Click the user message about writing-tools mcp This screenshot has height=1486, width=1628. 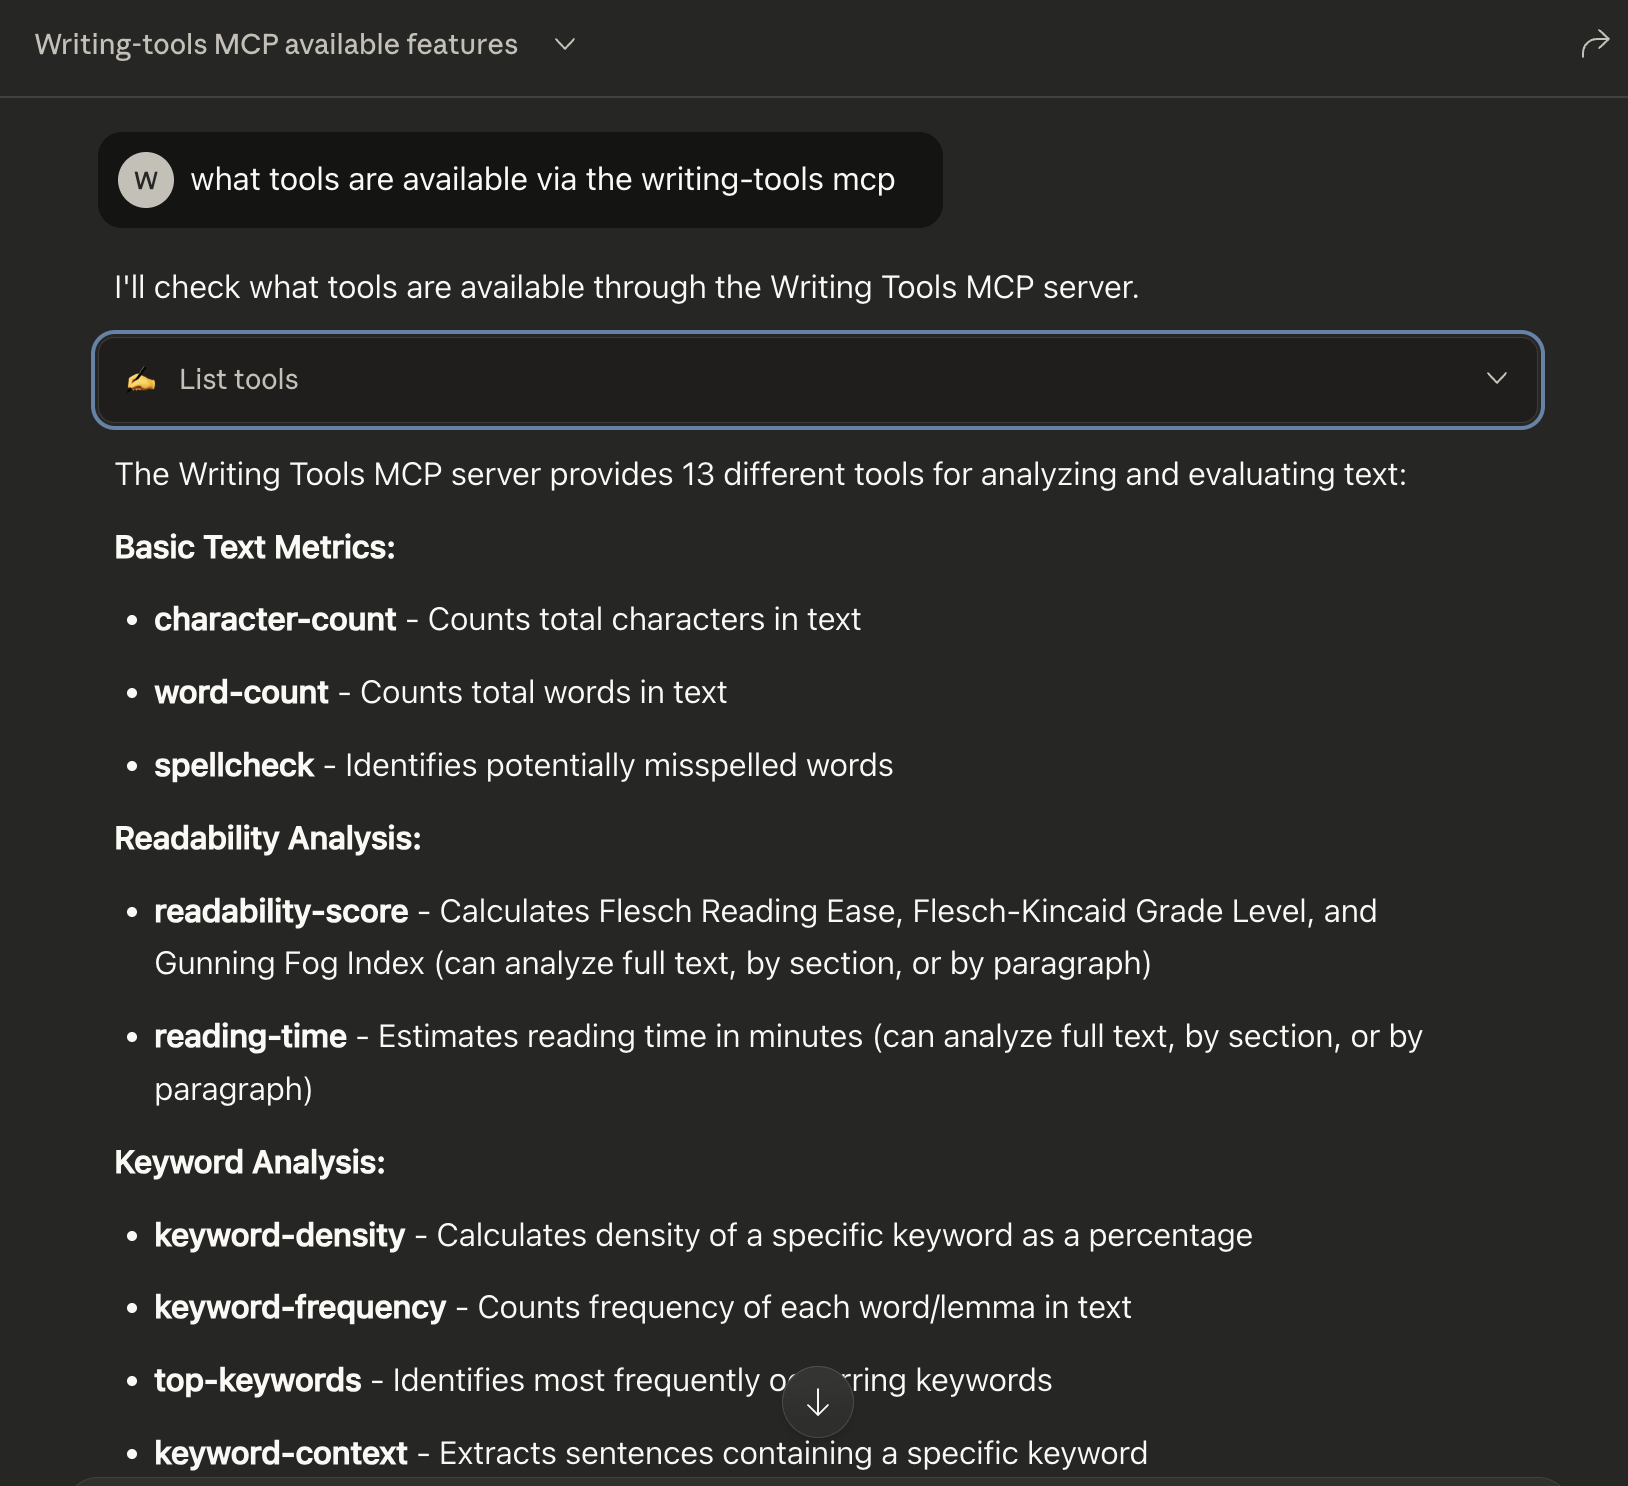(542, 180)
